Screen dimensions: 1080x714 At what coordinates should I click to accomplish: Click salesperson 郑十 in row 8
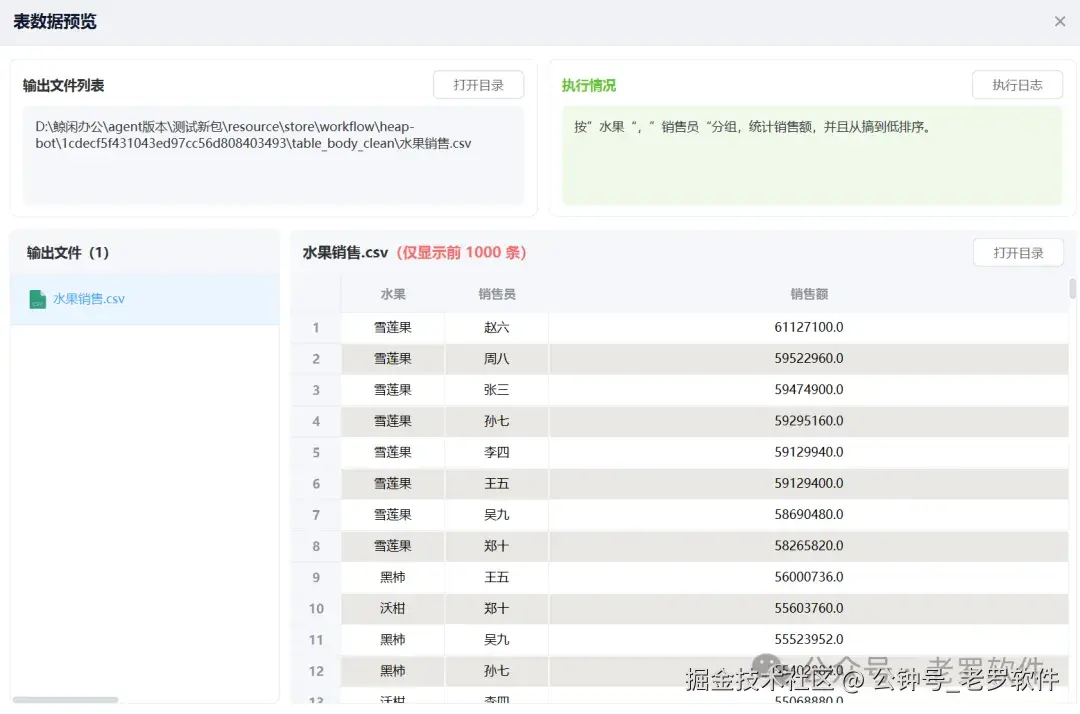497,546
